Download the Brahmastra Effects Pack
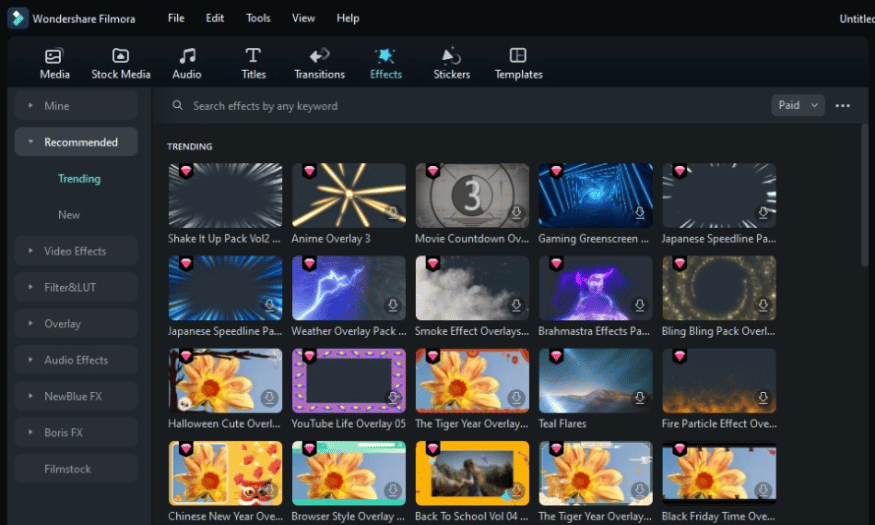875x525 pixels. [640, 305]
